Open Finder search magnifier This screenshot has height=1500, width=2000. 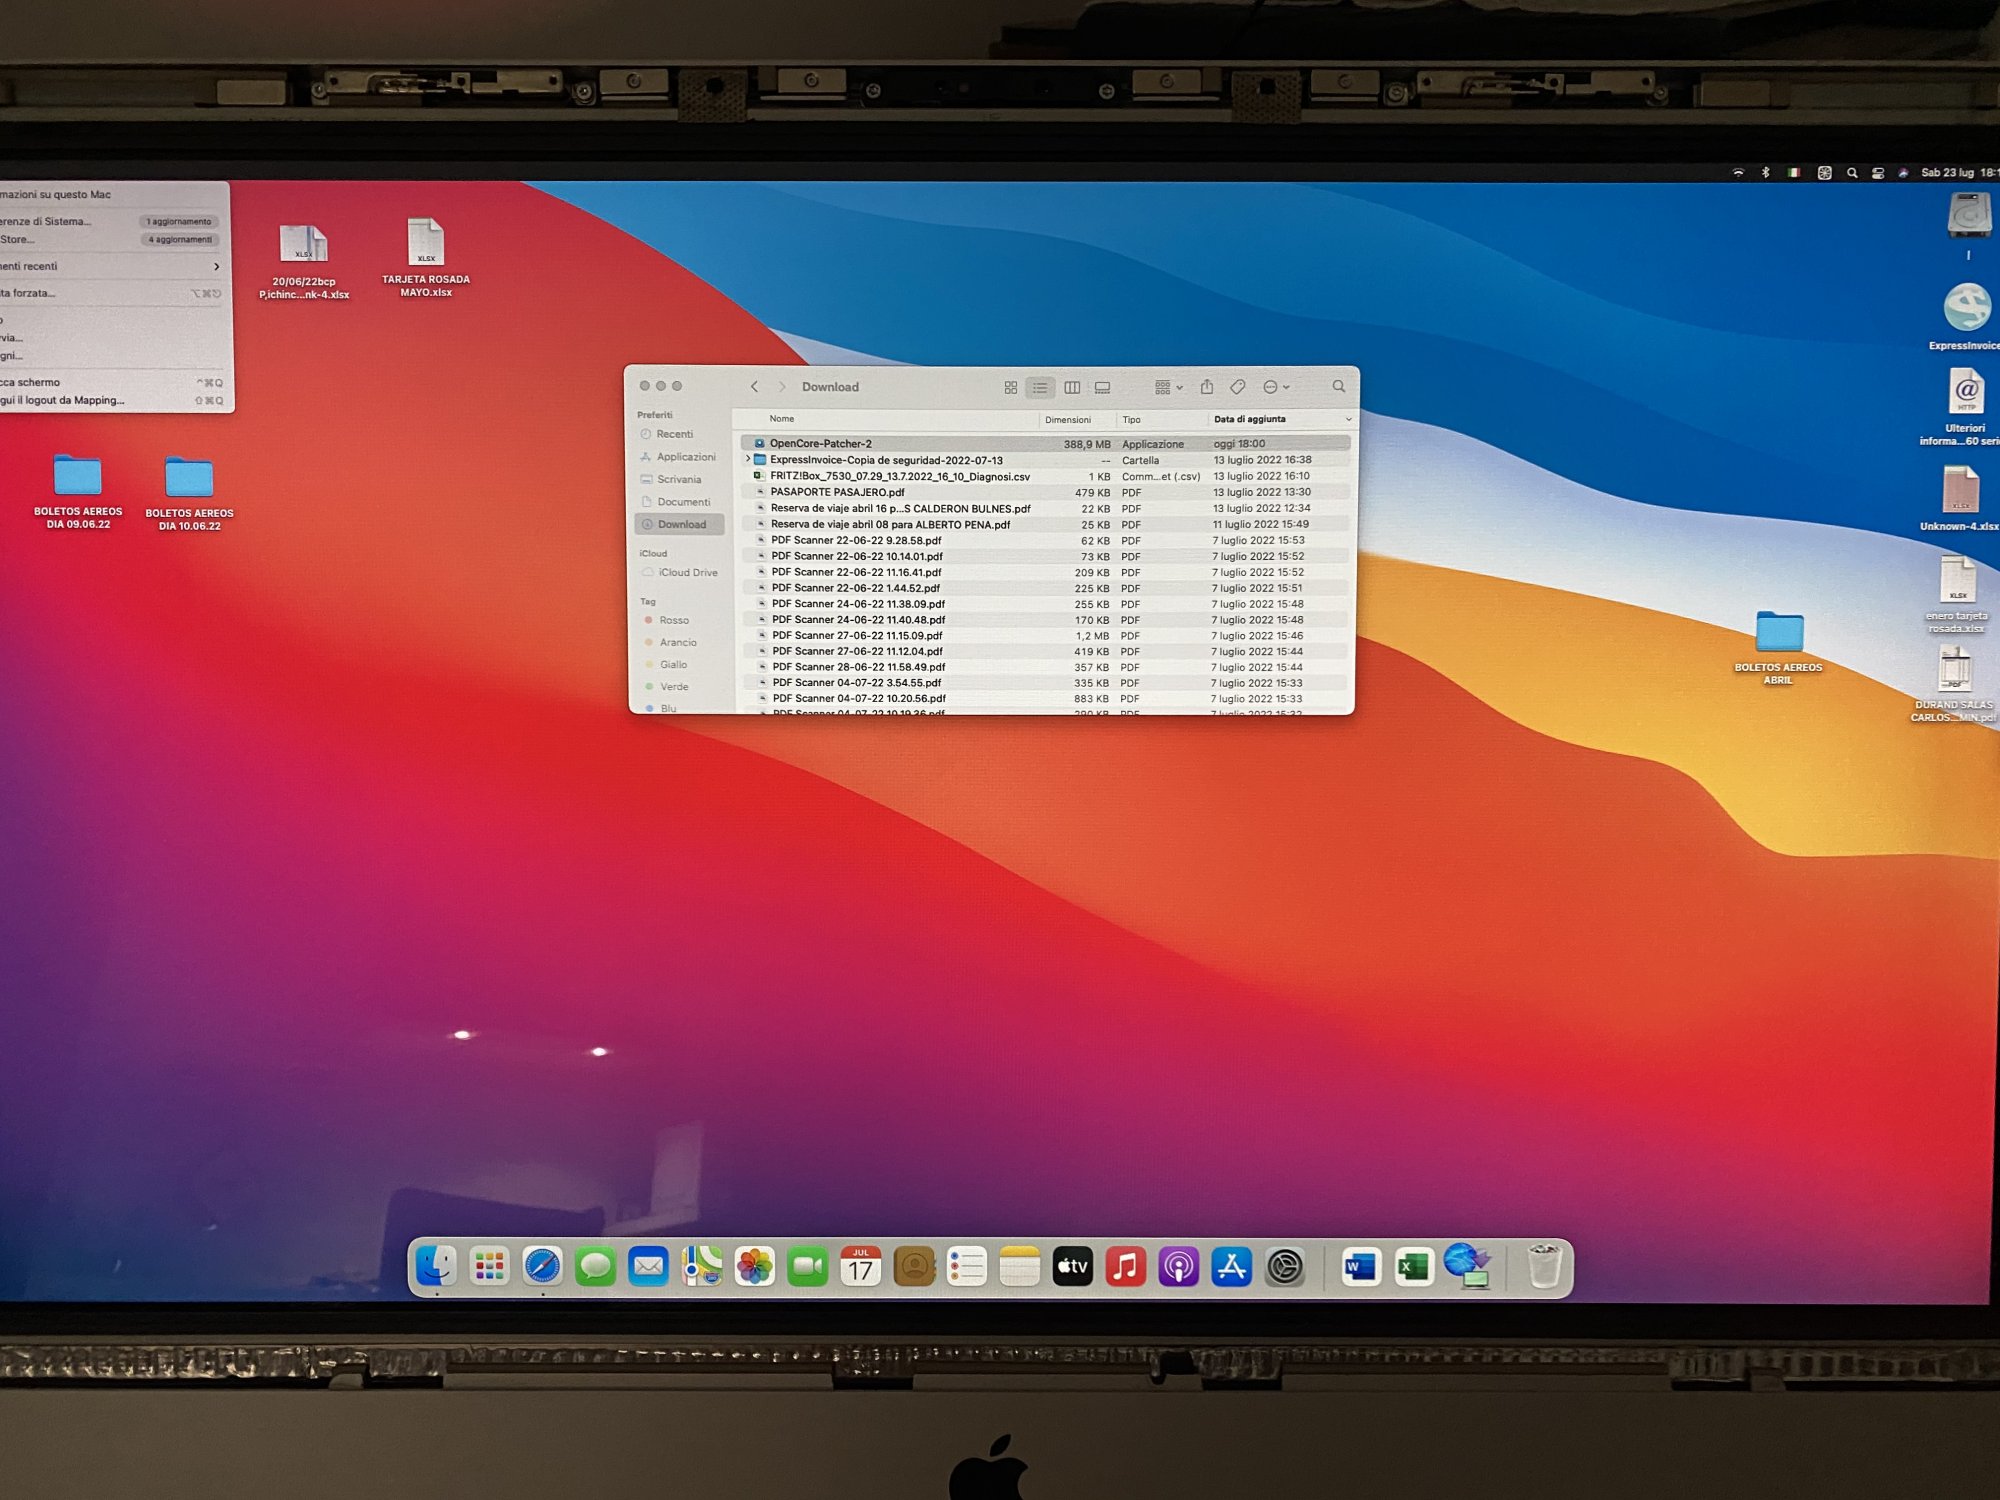click(x=1338, y=386)
